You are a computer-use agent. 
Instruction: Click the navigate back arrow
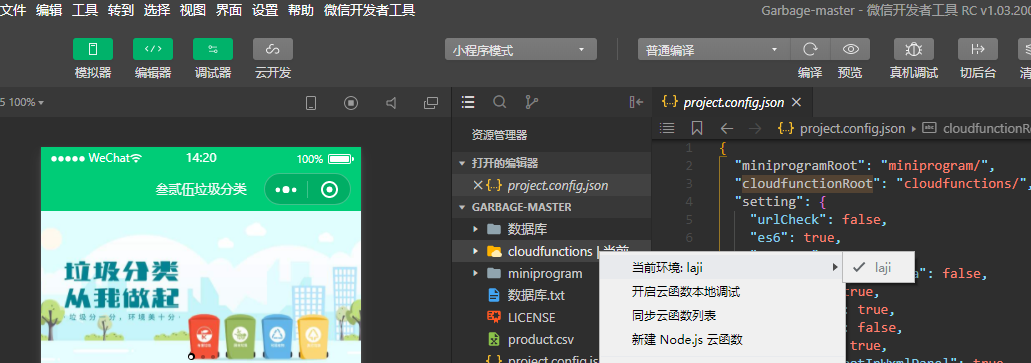(x=727, y=128)
